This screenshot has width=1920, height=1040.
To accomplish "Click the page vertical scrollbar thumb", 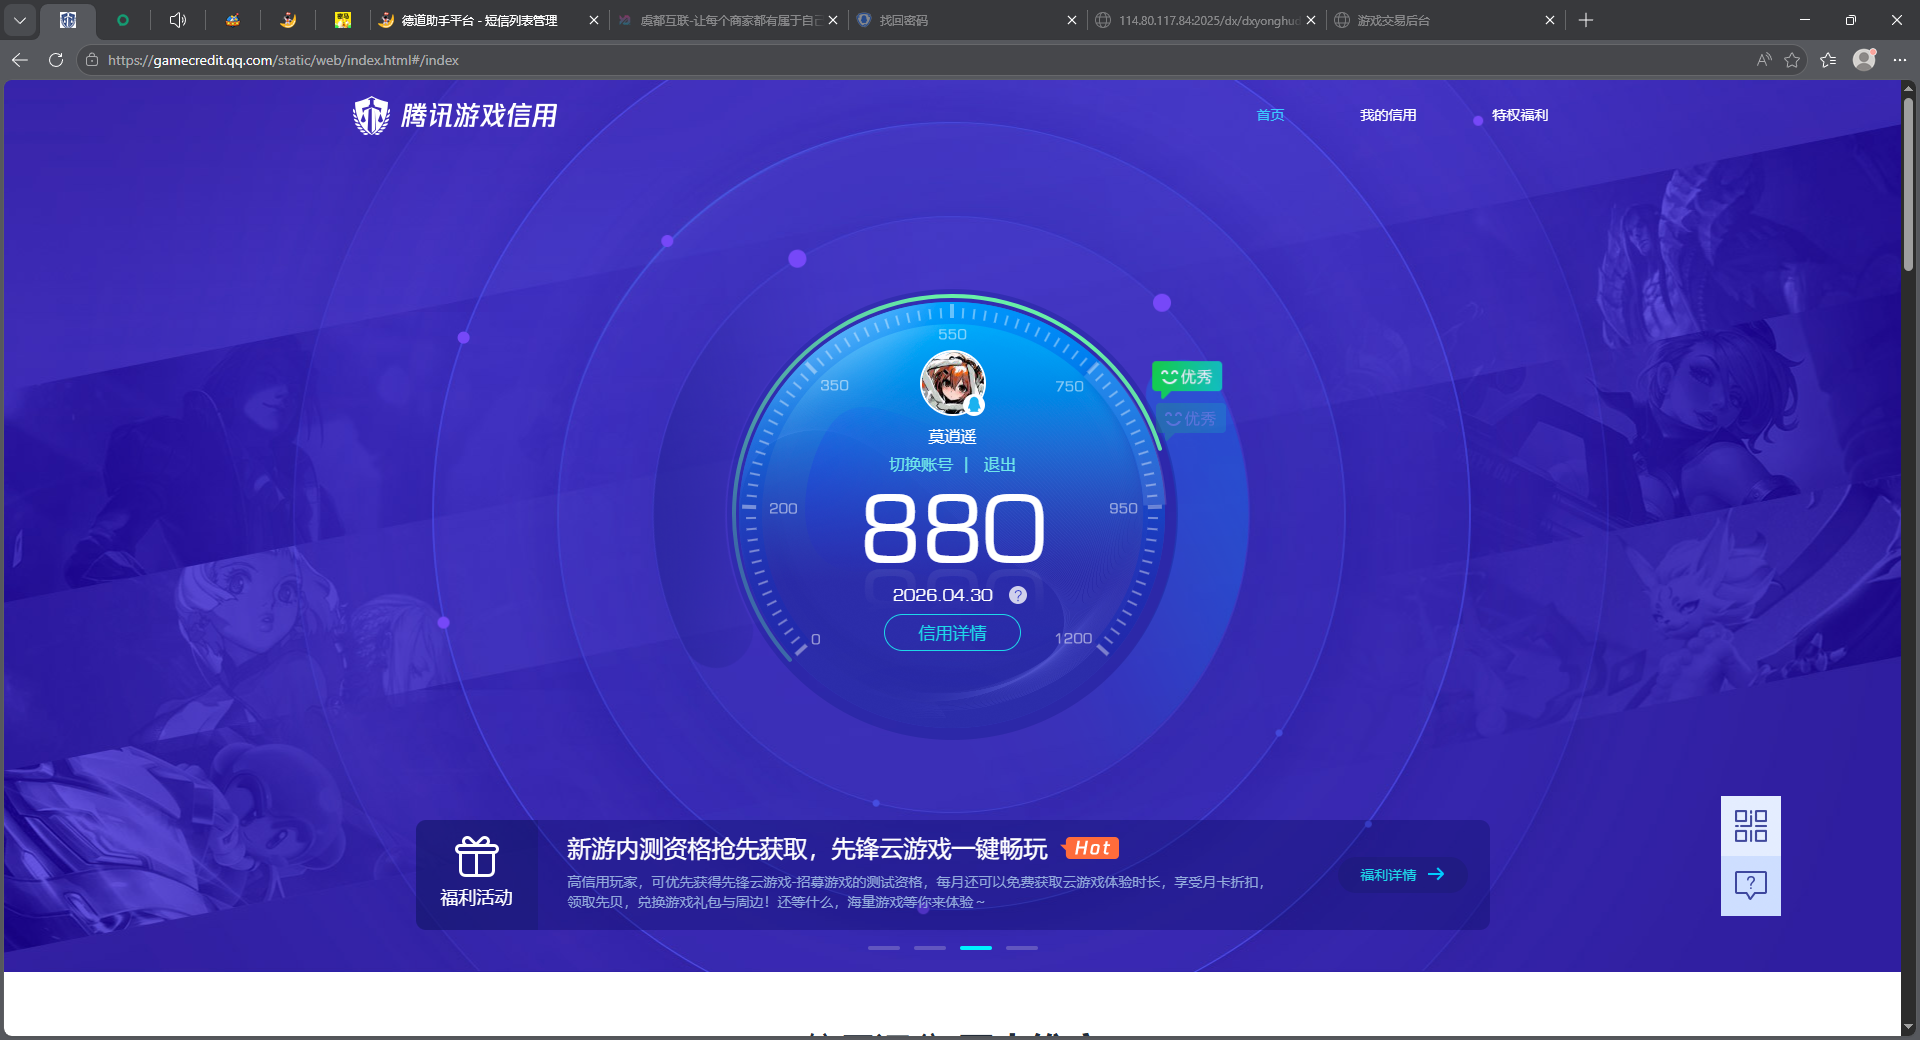I will click(x=1909, y=183).
